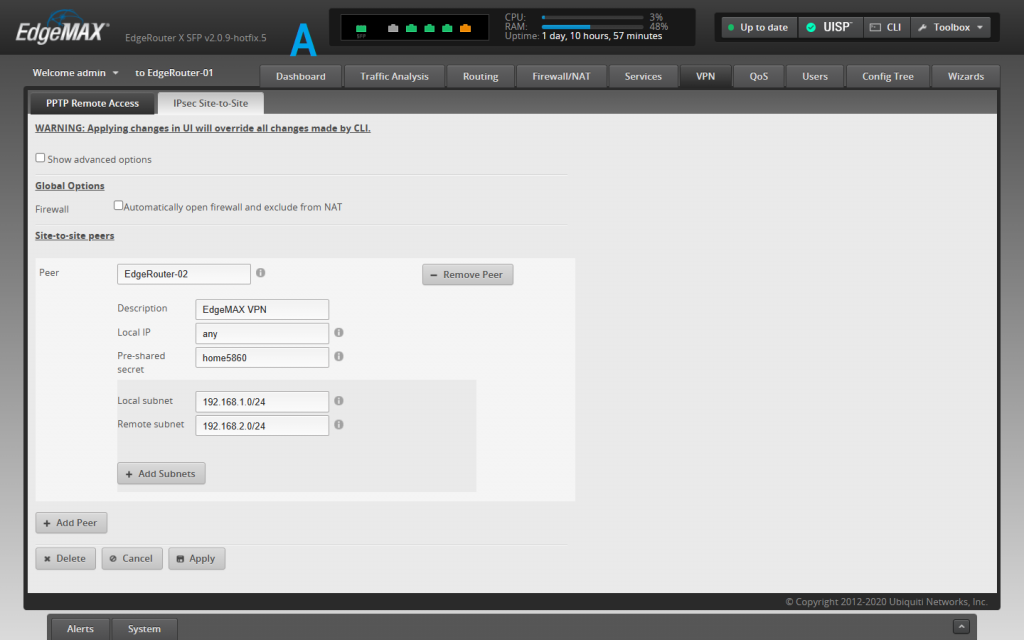1024x640 pixels.
Task: Open the QoS tab
Action: pos(759,76)
